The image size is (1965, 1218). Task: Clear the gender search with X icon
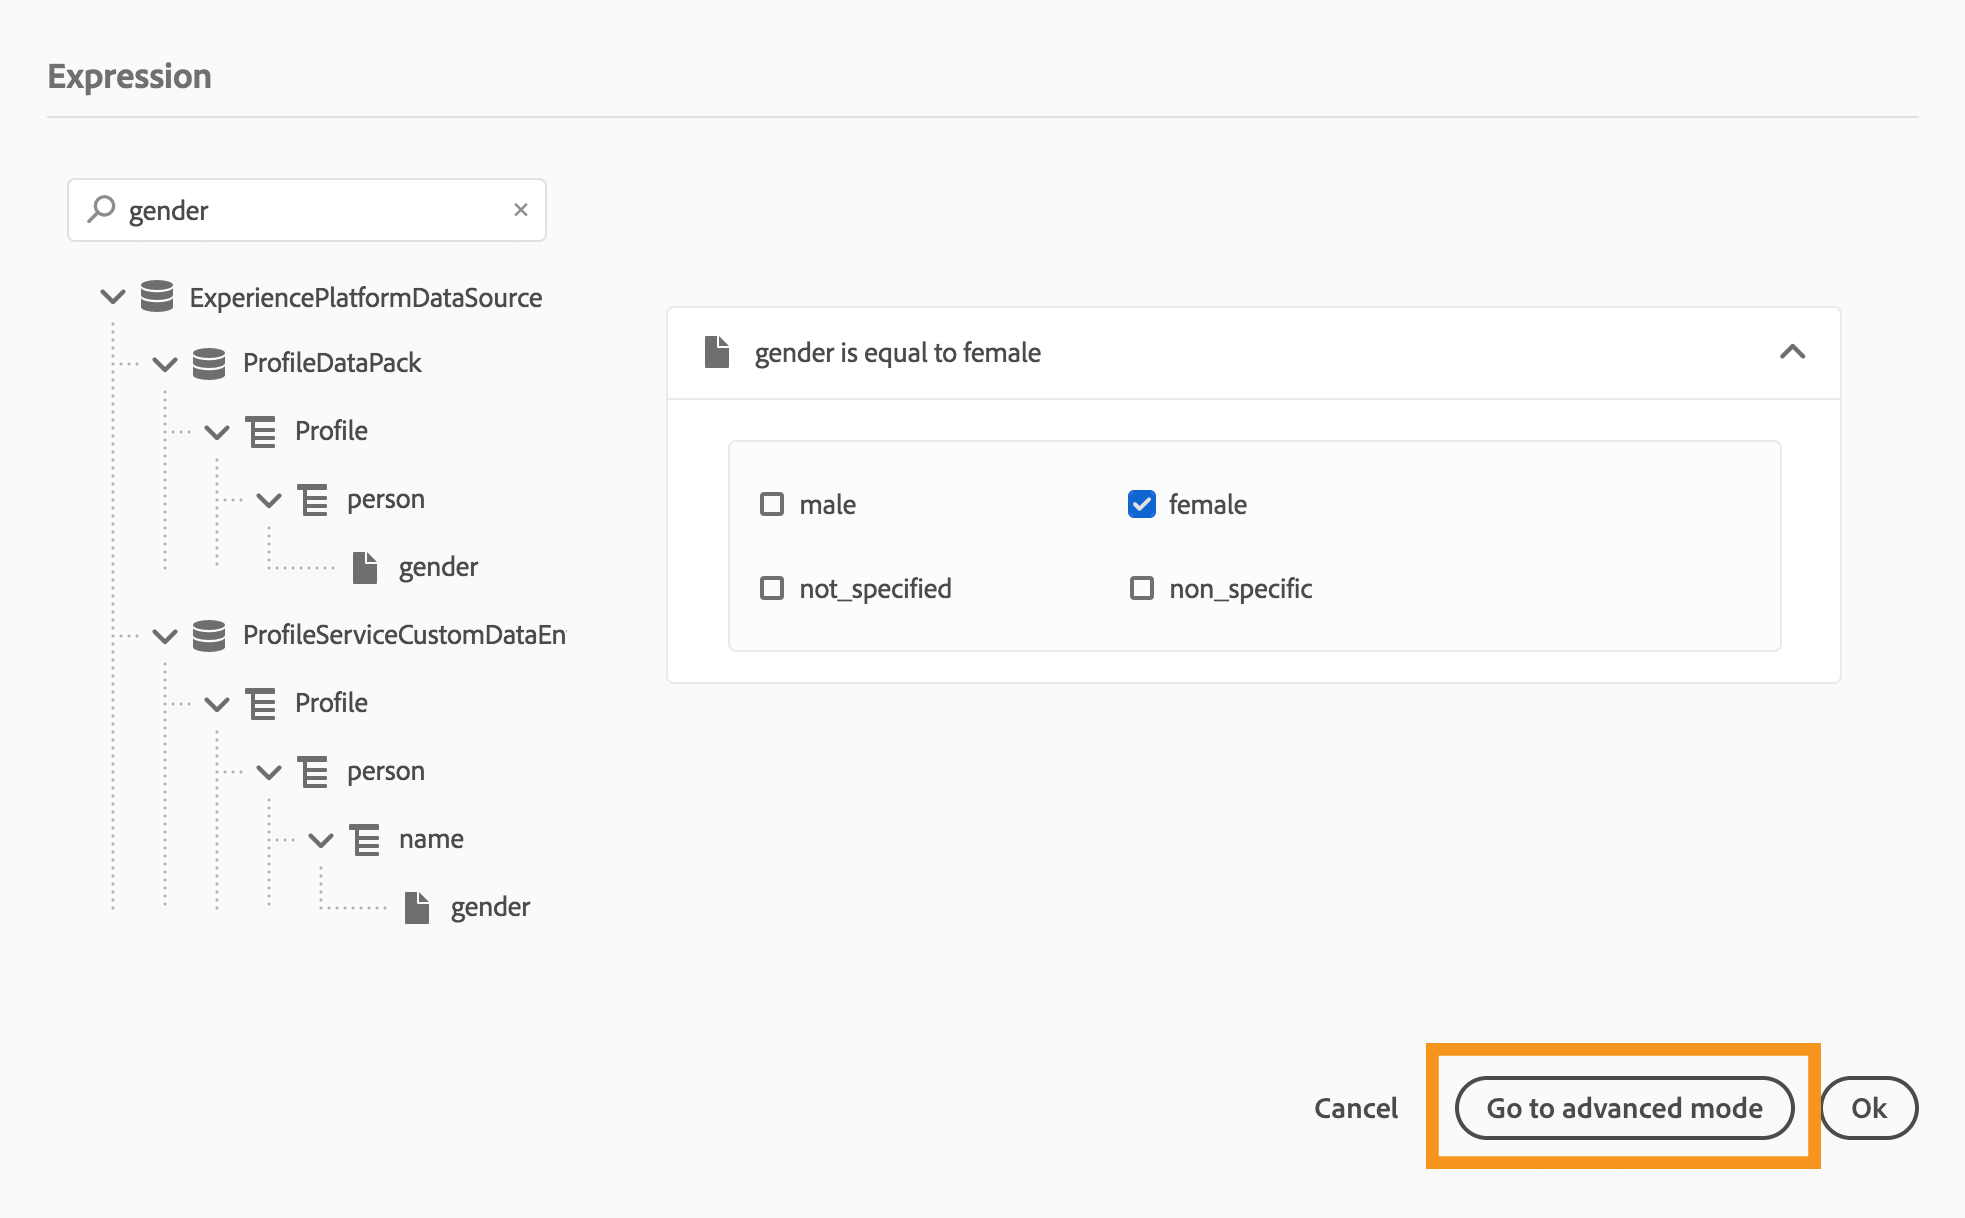[520, 210]
